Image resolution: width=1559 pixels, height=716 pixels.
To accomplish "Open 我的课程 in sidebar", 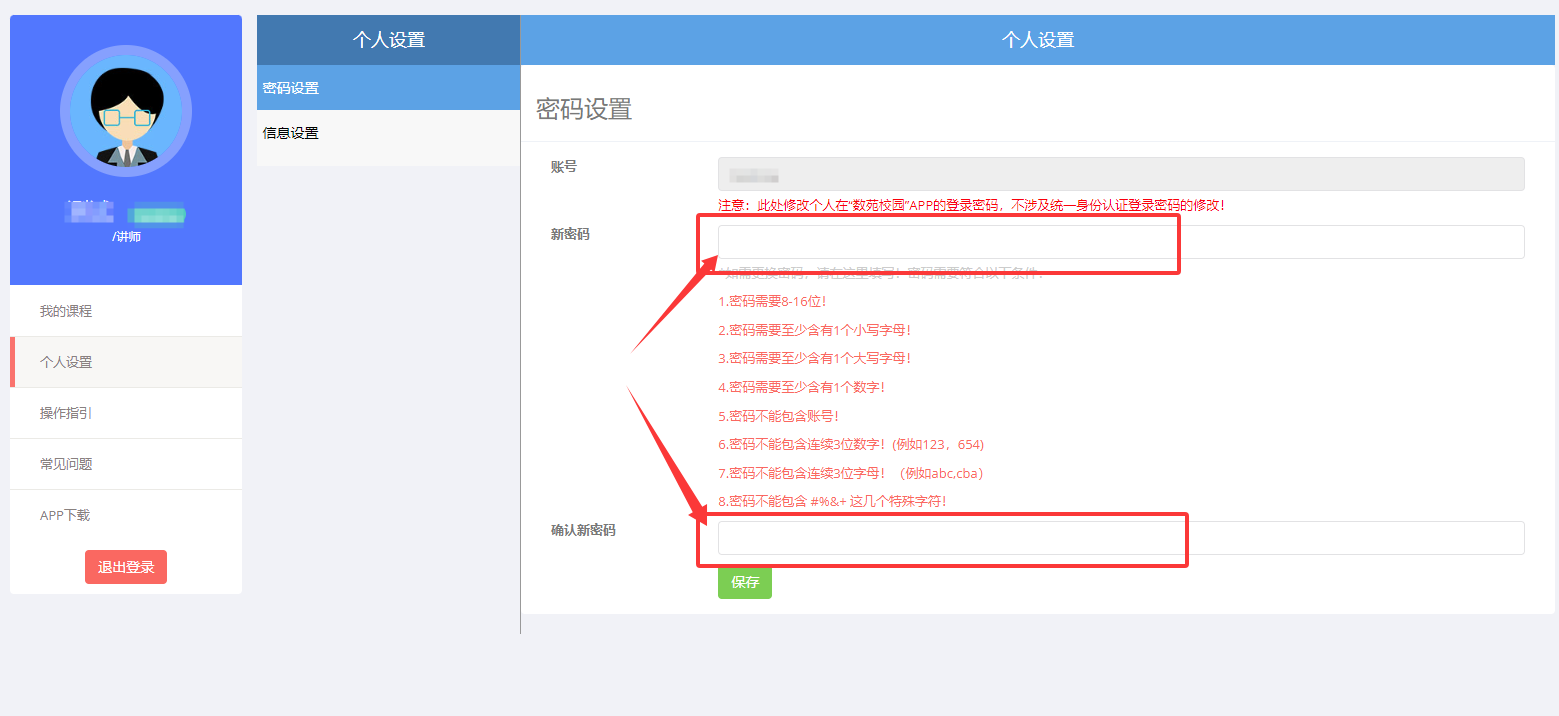I will coord(126,311).
